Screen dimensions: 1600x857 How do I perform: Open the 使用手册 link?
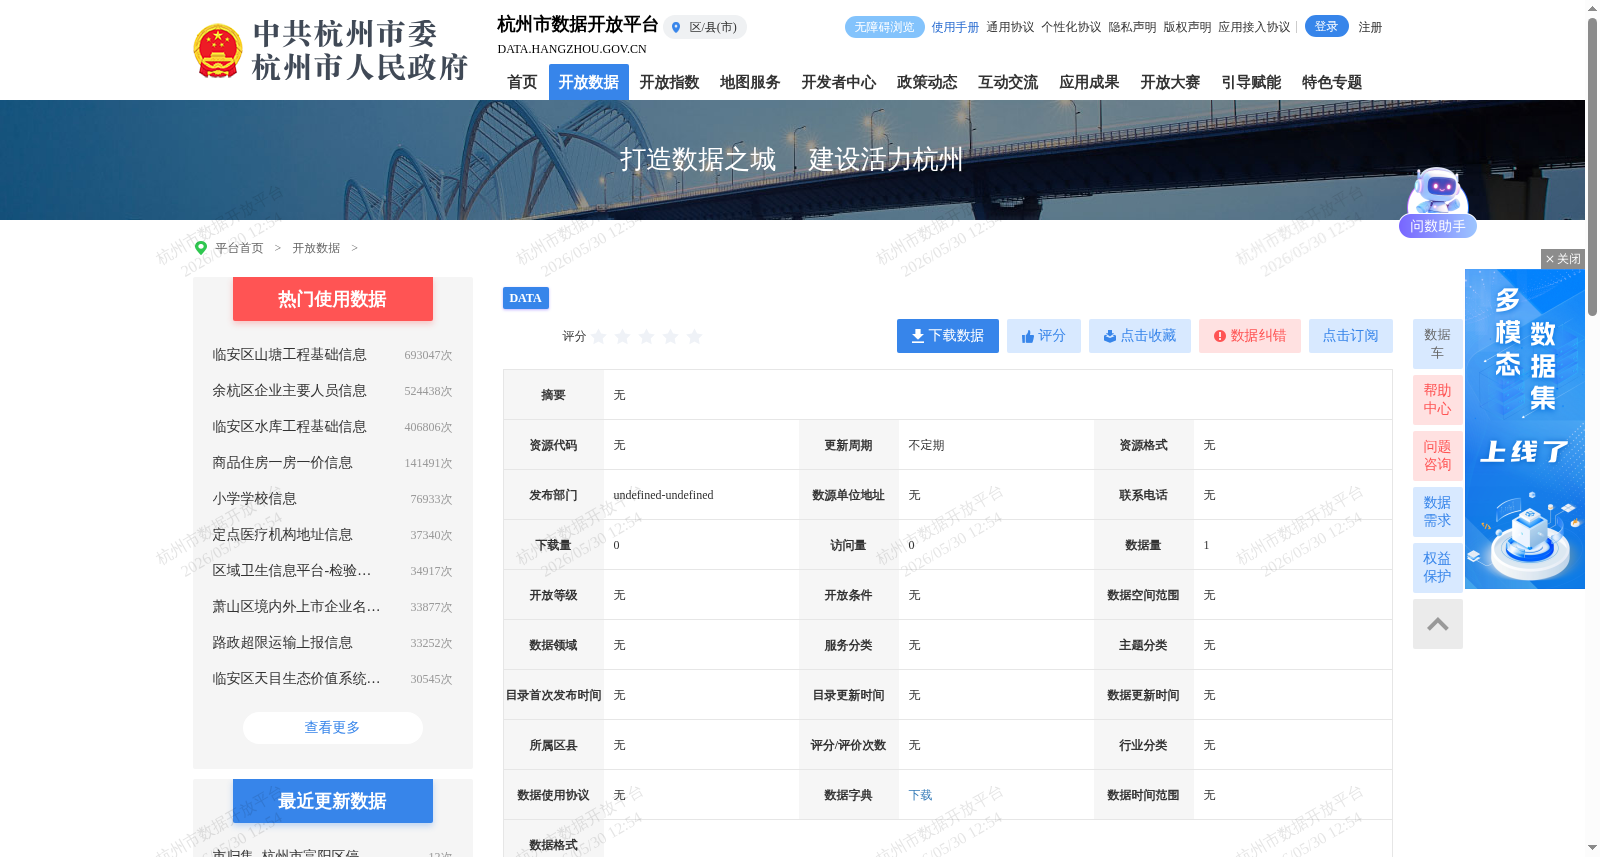[955, 27]
